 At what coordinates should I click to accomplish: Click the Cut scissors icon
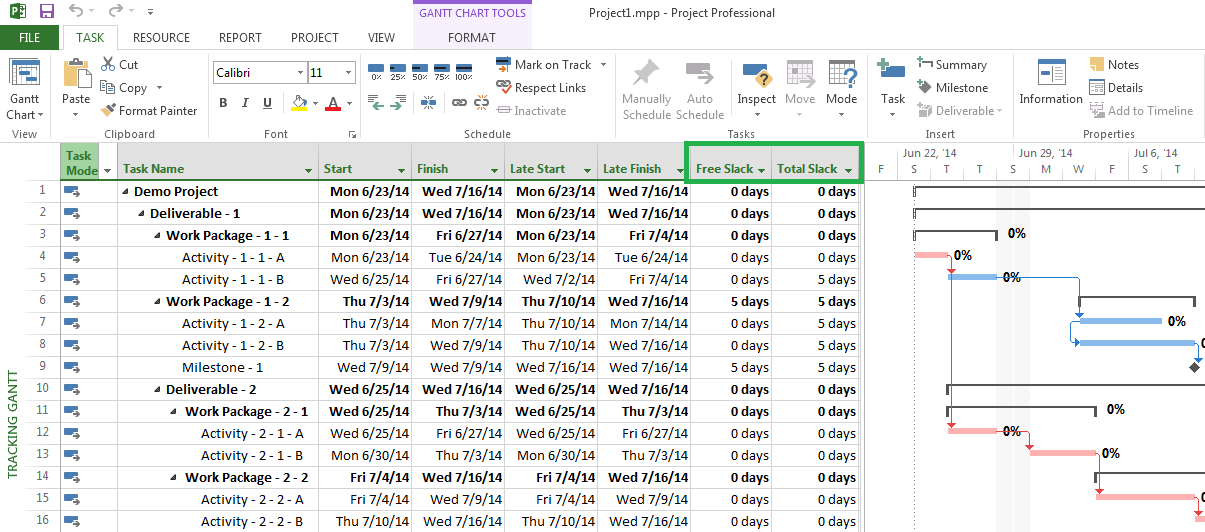(108, 64)
